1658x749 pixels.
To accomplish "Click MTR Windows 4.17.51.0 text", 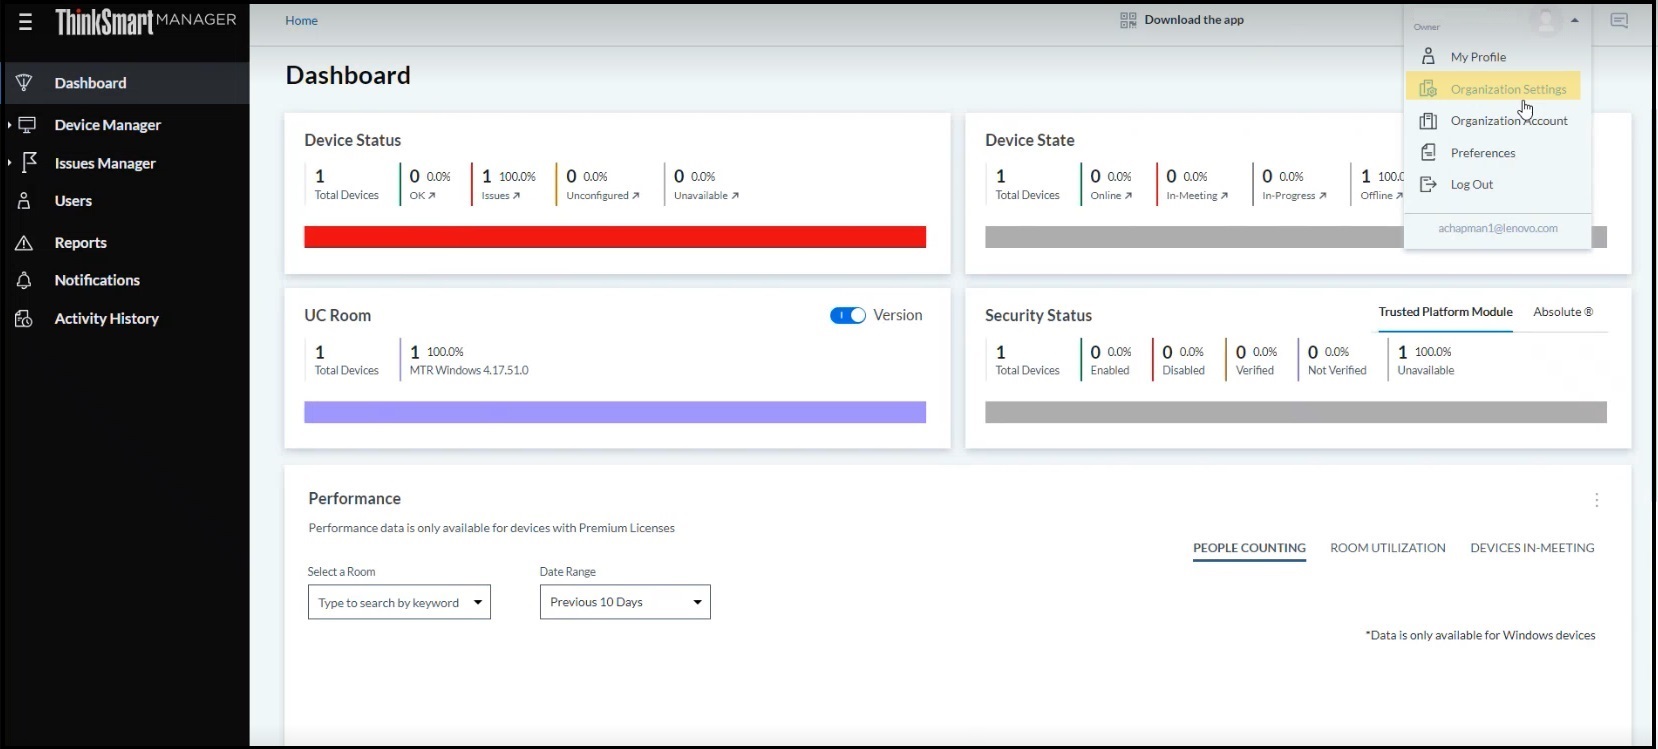I will tap(469, 371).
